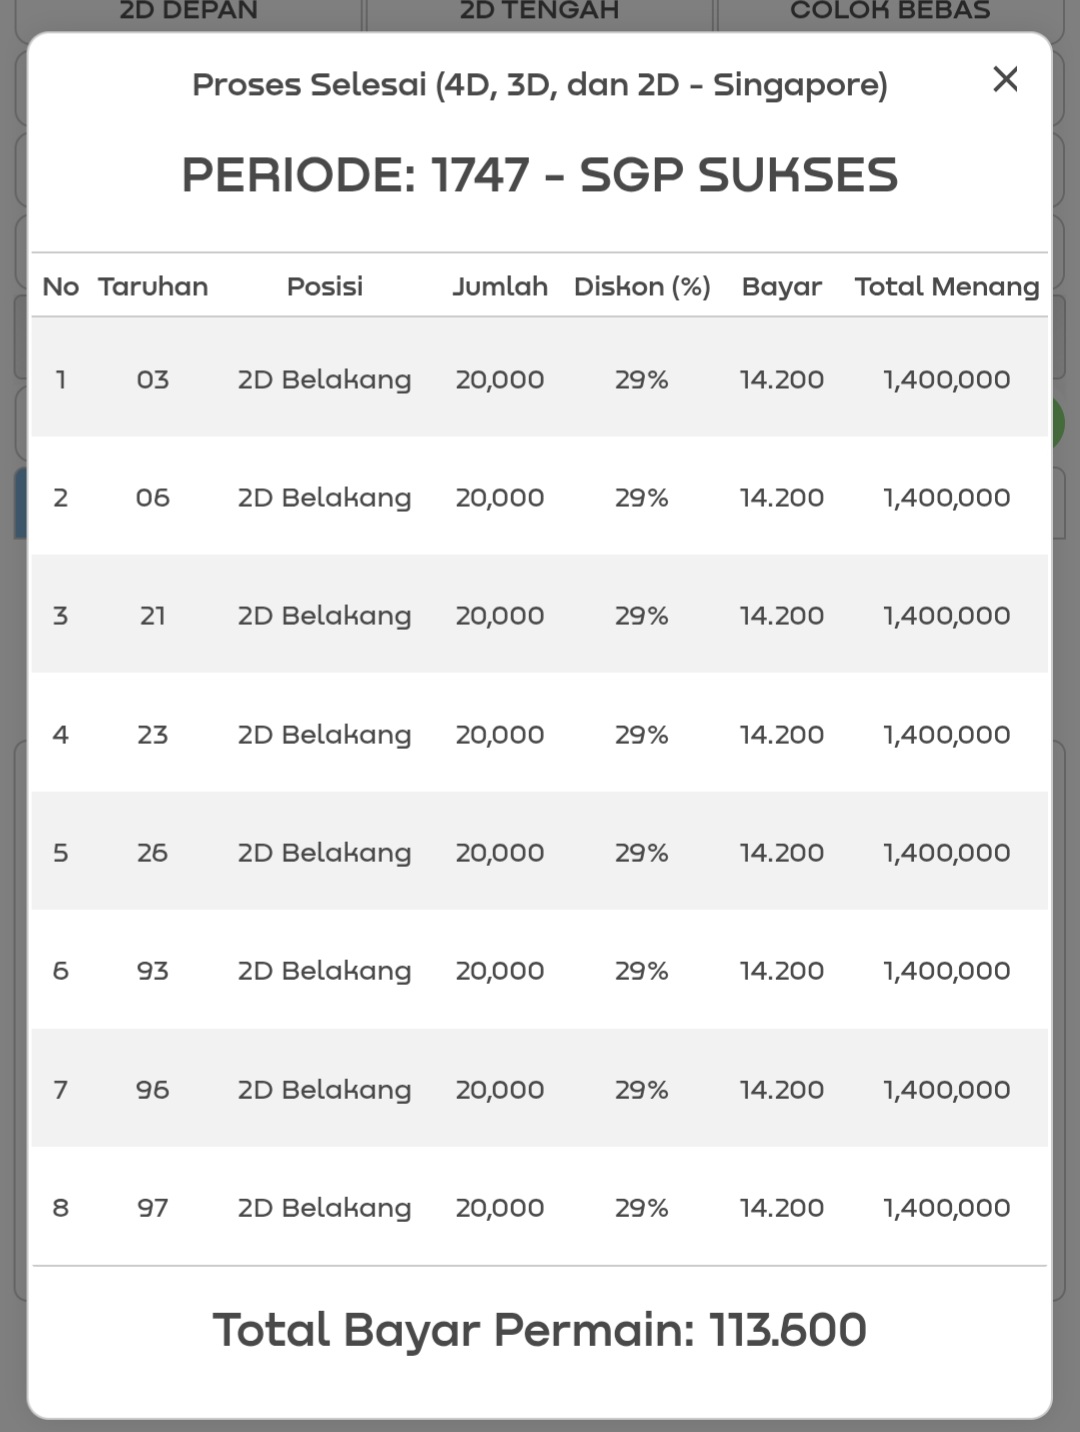
Task: Click the Taruhan column header
Action: tap(153, 287)
